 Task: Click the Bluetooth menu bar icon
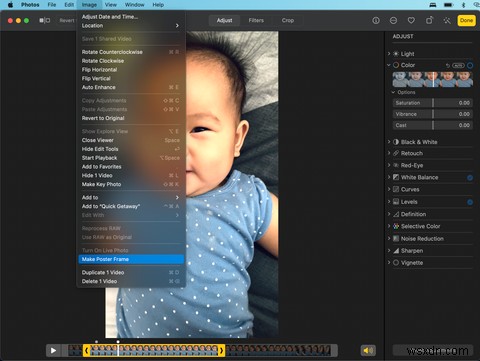pyautogui.click(x=463, y=5)
